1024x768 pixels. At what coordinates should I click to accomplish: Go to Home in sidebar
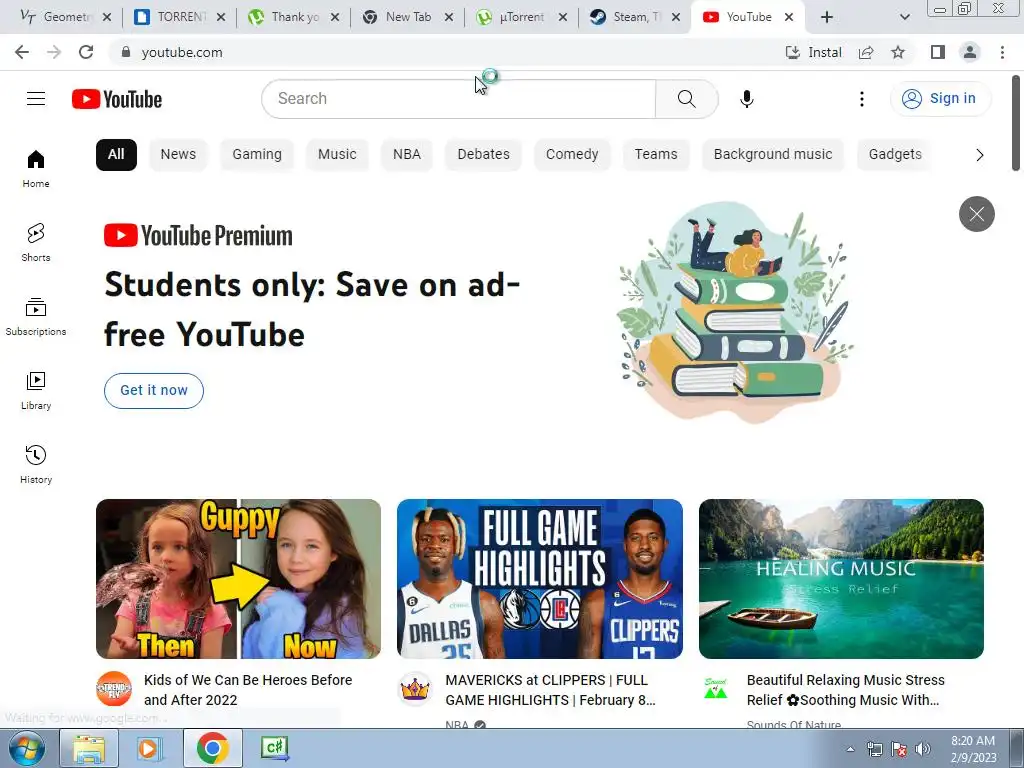pos(36,168)
